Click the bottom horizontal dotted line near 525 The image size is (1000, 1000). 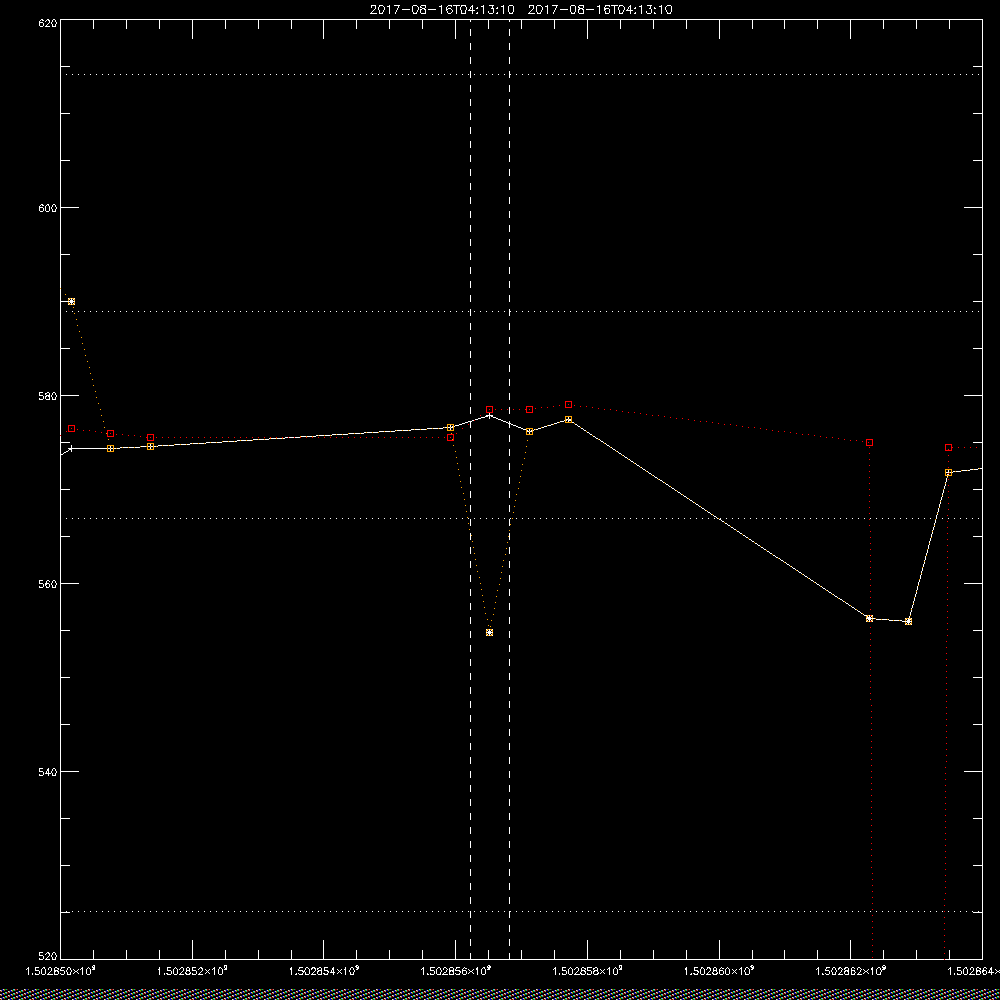[521, 911]
